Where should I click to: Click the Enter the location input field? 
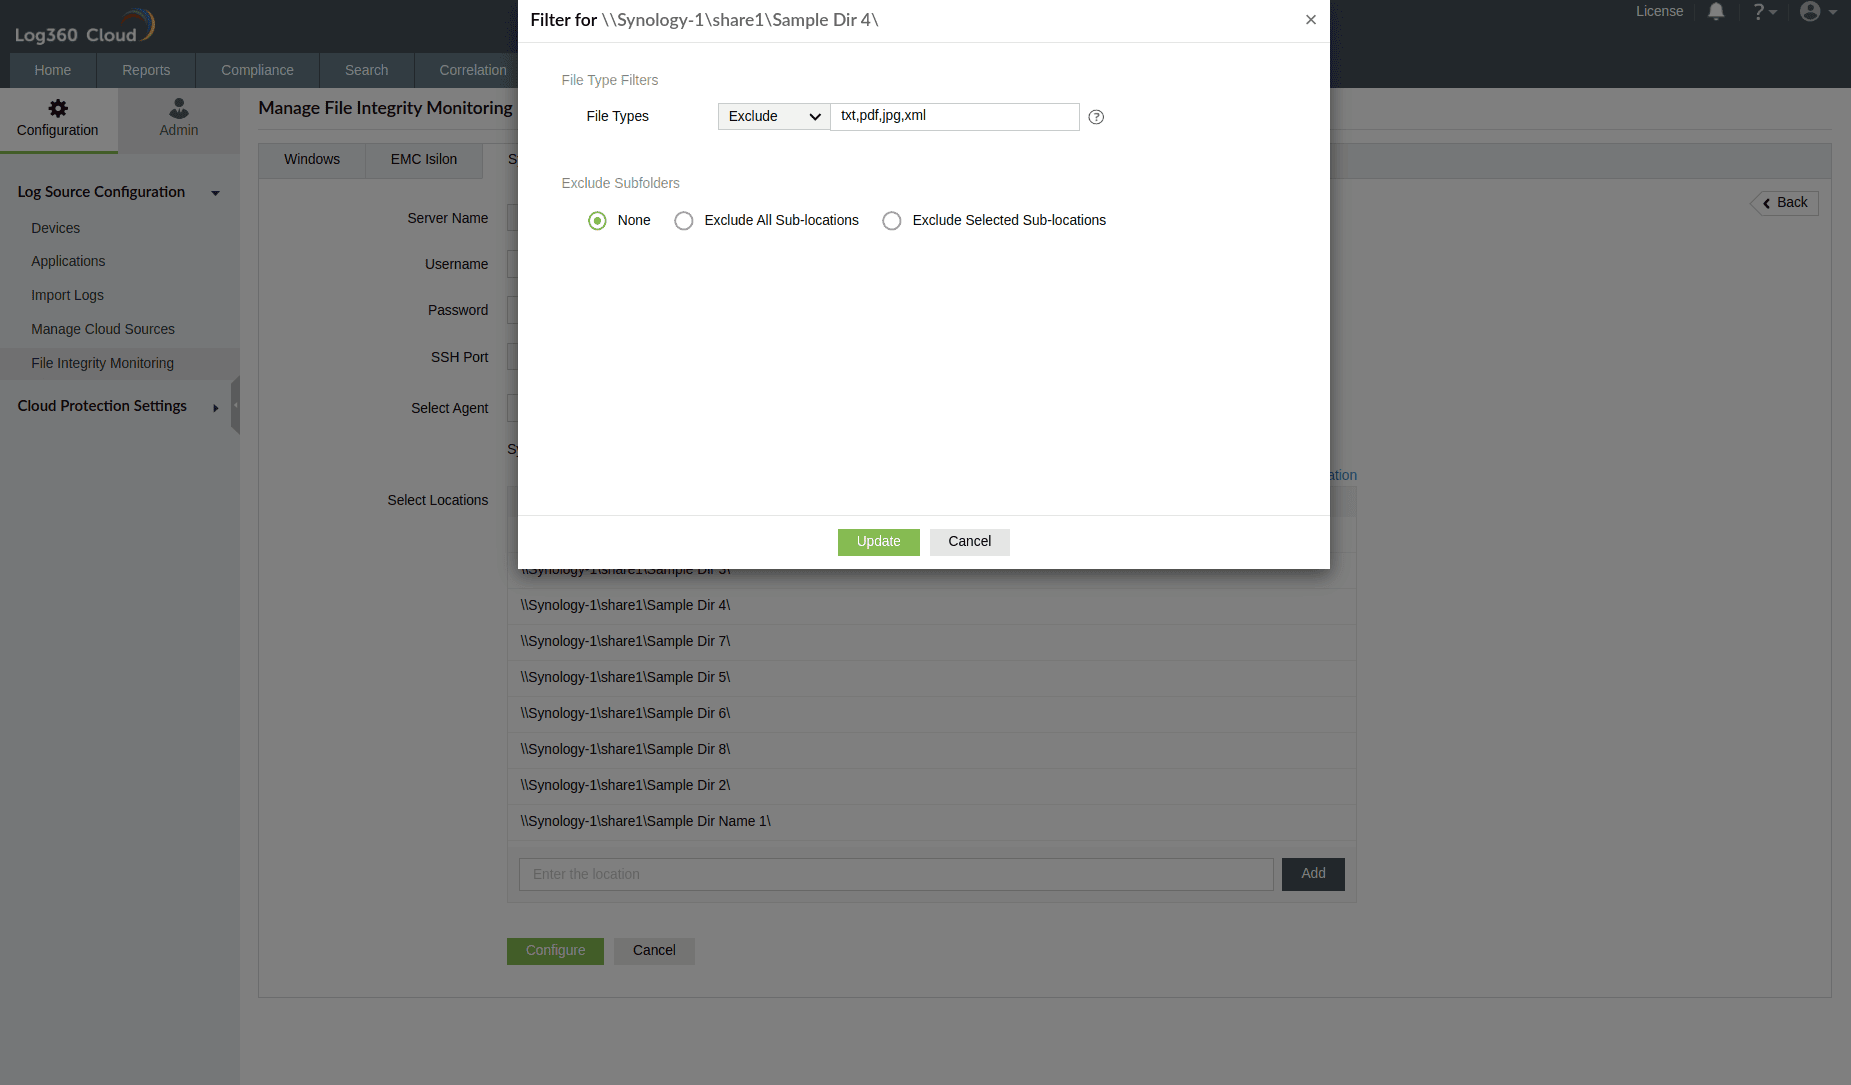point(895,873)
